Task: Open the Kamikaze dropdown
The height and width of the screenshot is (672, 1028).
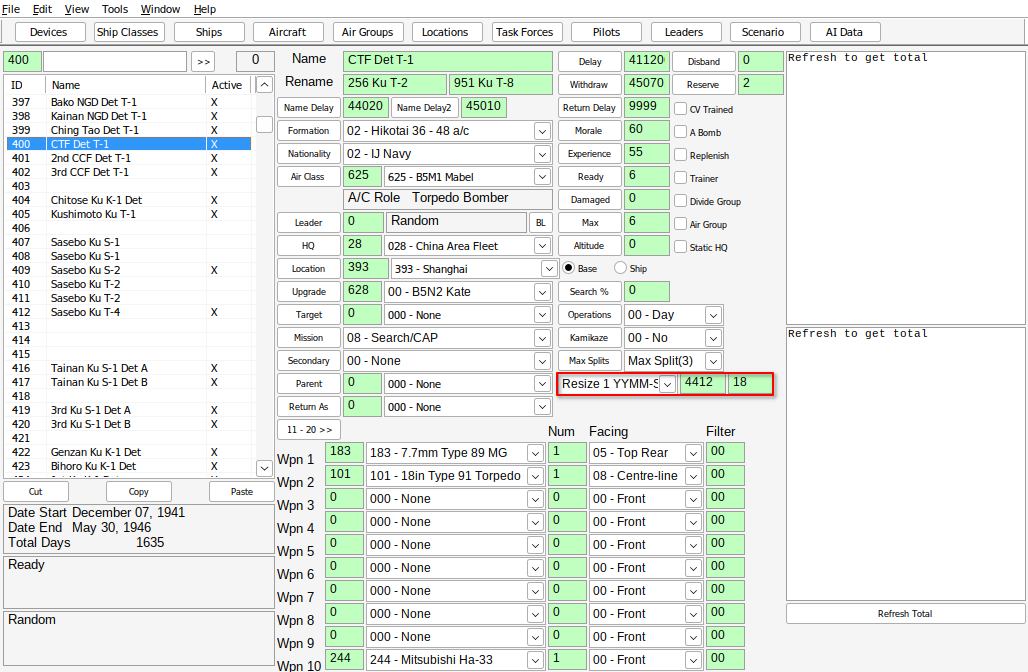Action: click(x=713, y=338)
